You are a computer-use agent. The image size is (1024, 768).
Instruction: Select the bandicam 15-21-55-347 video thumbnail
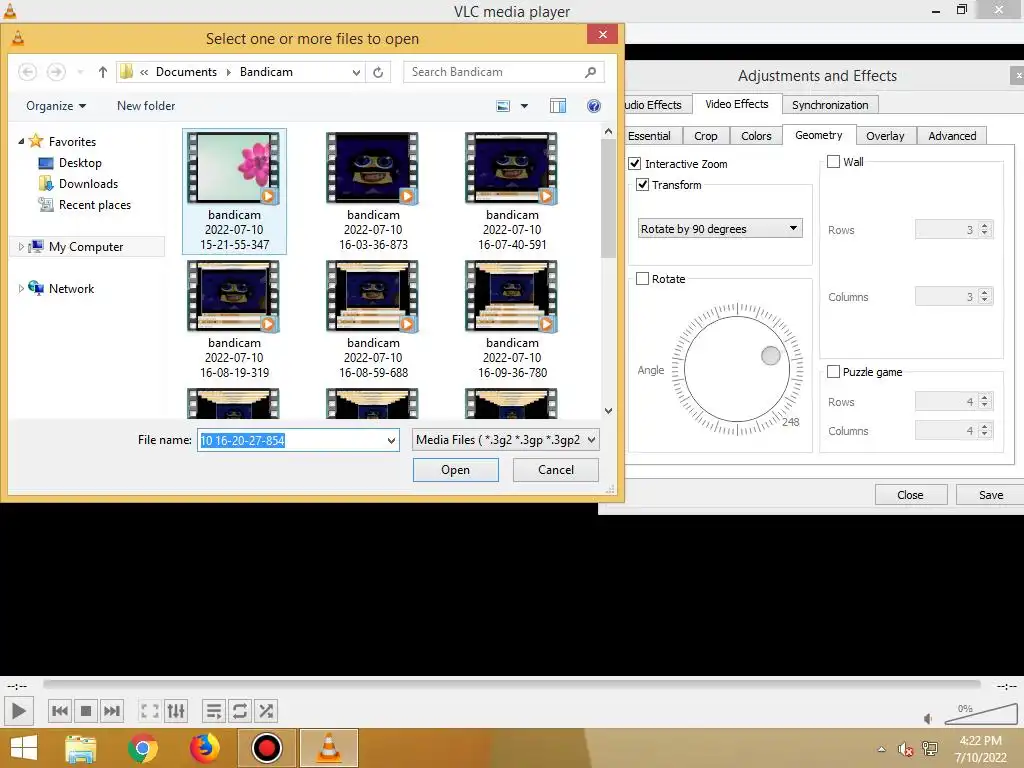(x=234, y=191)
